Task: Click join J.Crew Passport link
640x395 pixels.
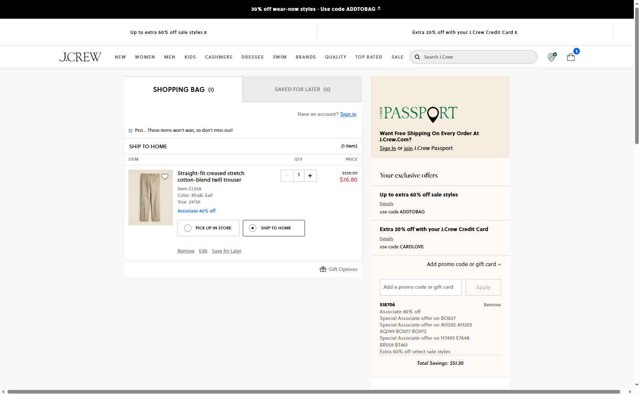Action: [408, 148]
